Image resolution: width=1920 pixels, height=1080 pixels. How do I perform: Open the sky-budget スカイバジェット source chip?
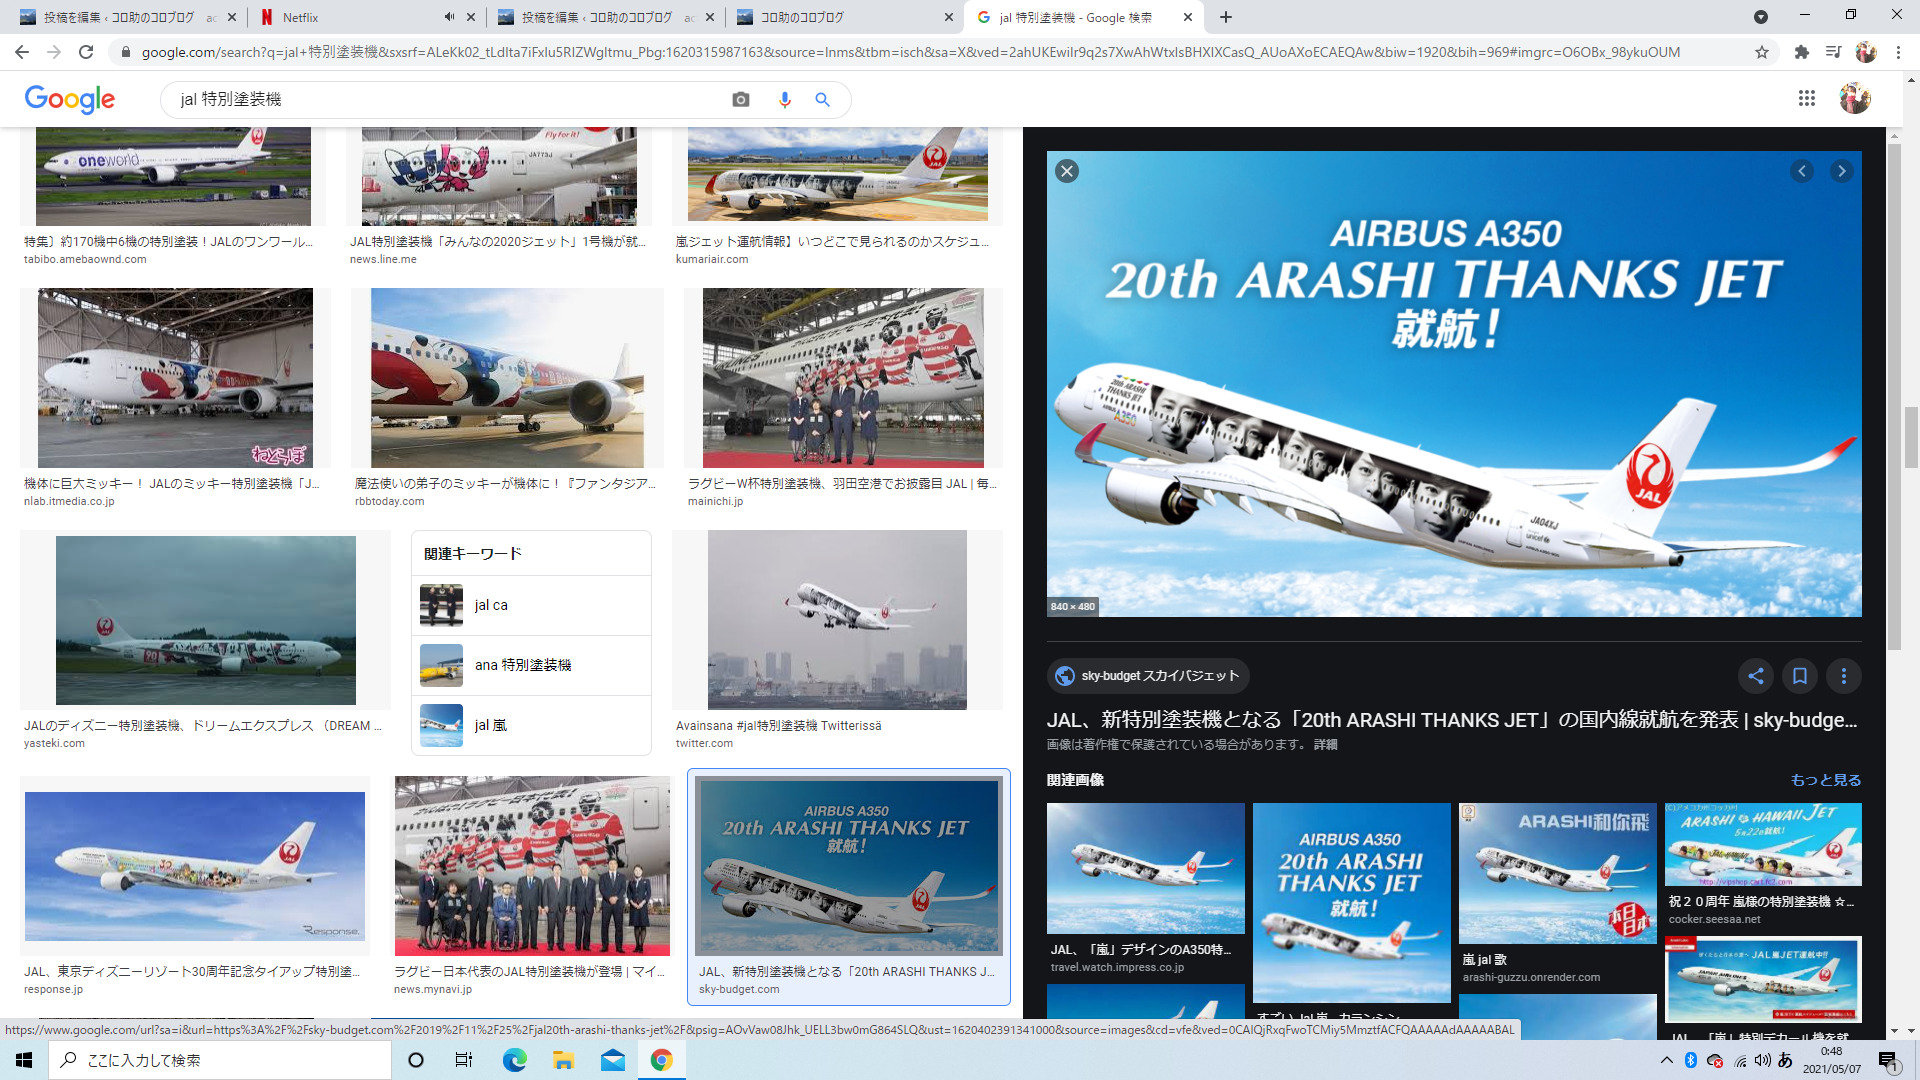[x=1148, y=676]
